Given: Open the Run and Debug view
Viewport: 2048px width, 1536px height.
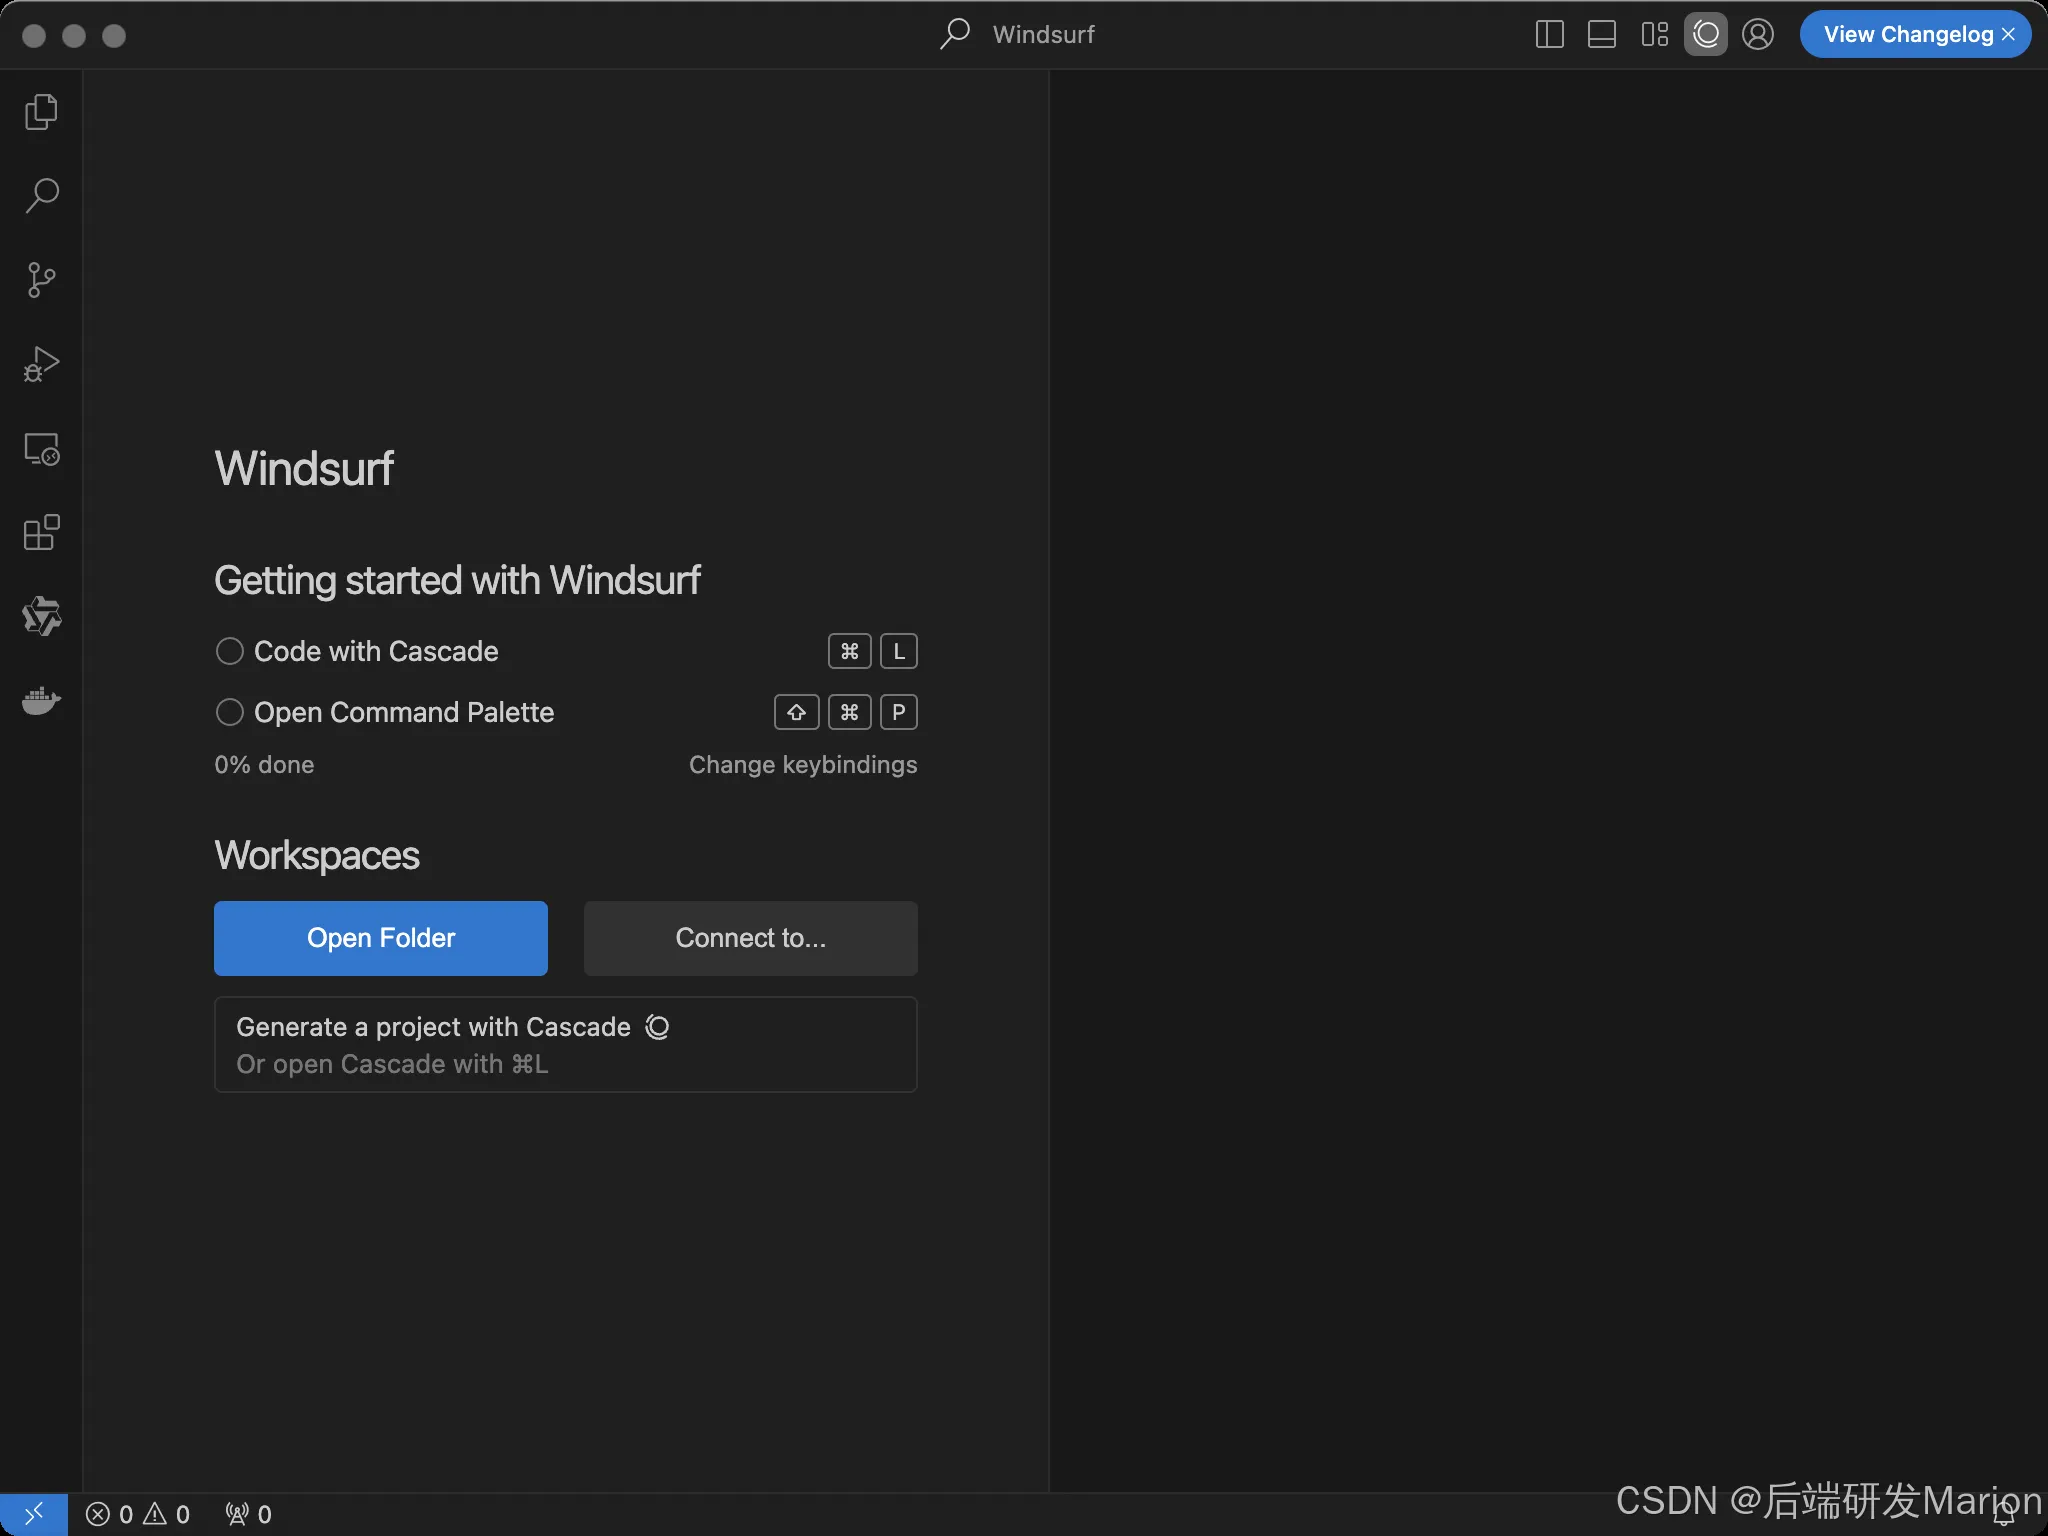Looking at the screenshot, I should (41, 364).
